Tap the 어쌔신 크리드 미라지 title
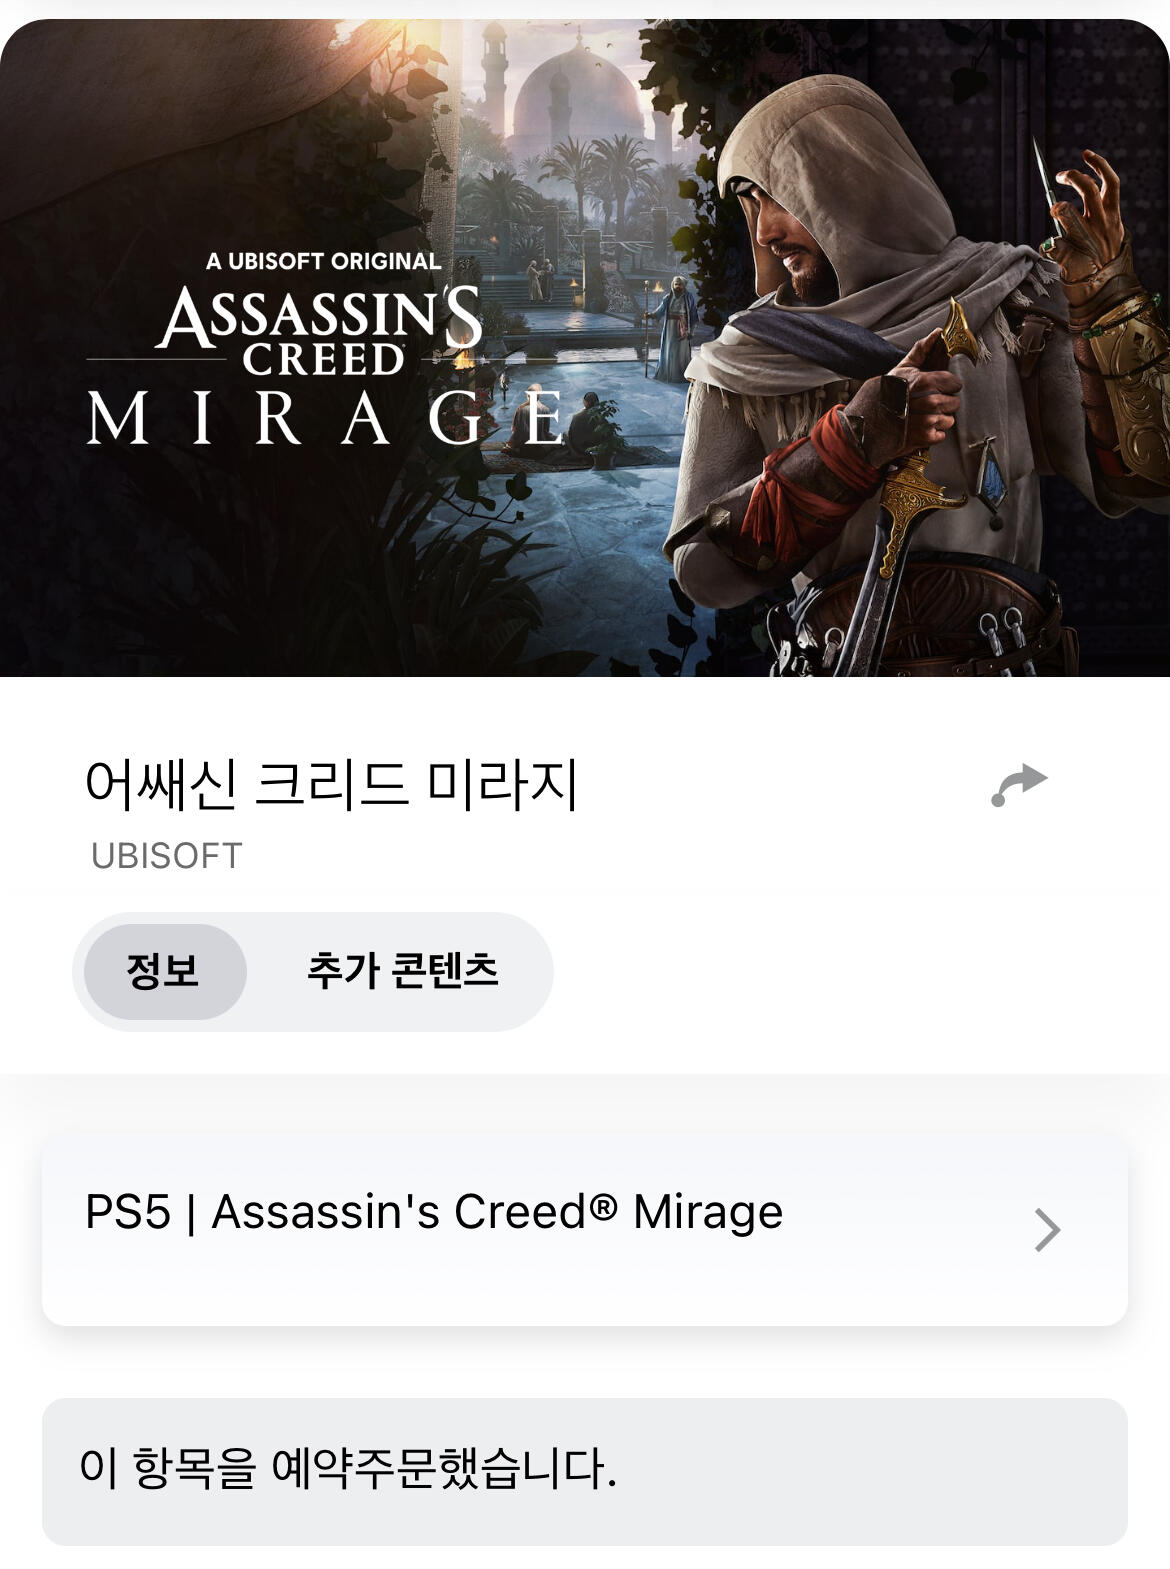This screenshot has width=1170, height=1569. pos(332,785)
